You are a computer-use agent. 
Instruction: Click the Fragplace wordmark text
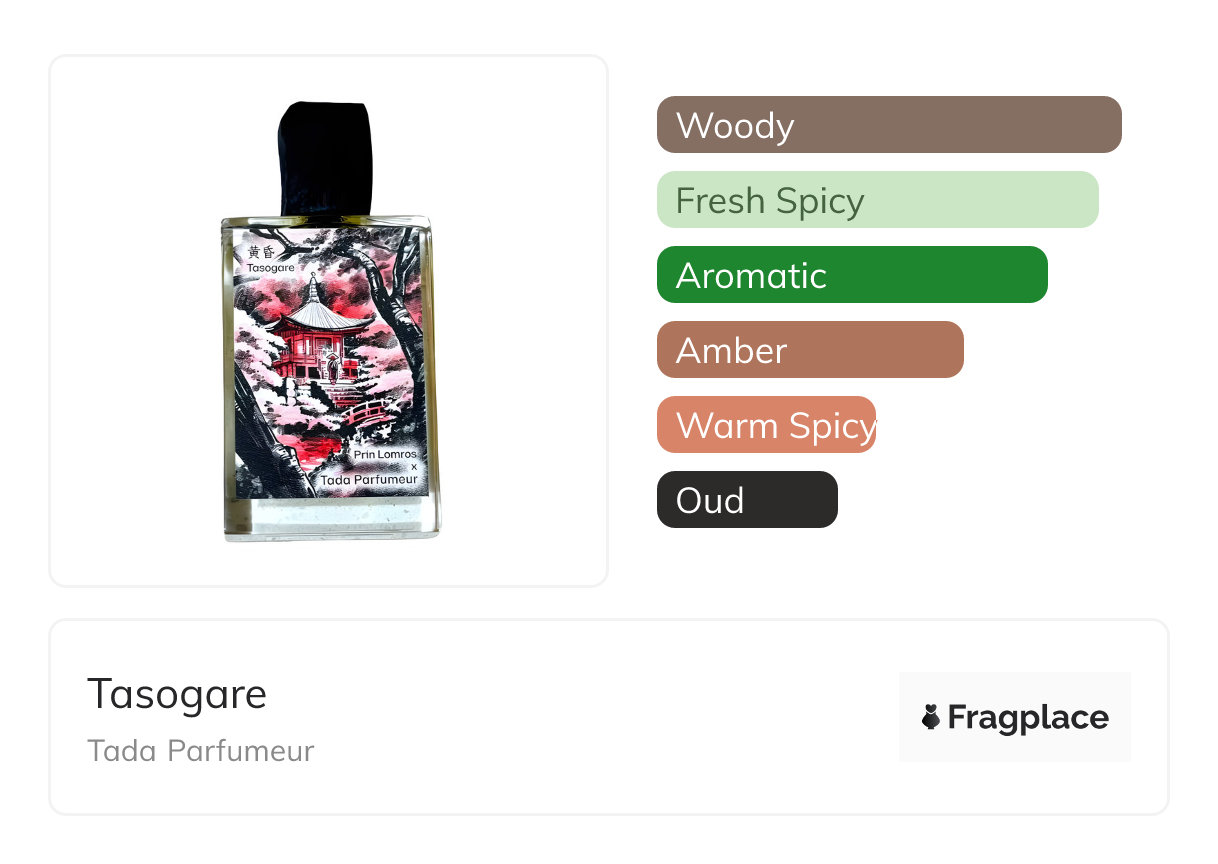(1028, 717)
